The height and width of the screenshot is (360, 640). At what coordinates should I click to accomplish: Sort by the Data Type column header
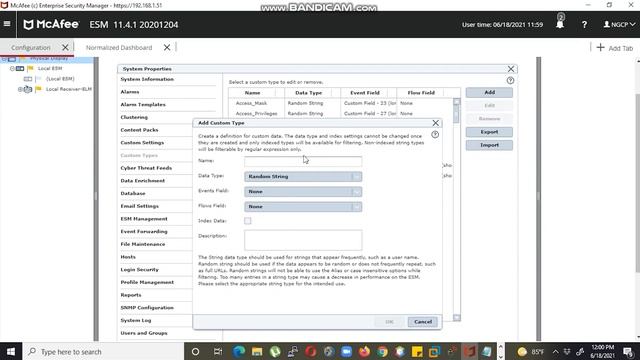click(309, 93)
